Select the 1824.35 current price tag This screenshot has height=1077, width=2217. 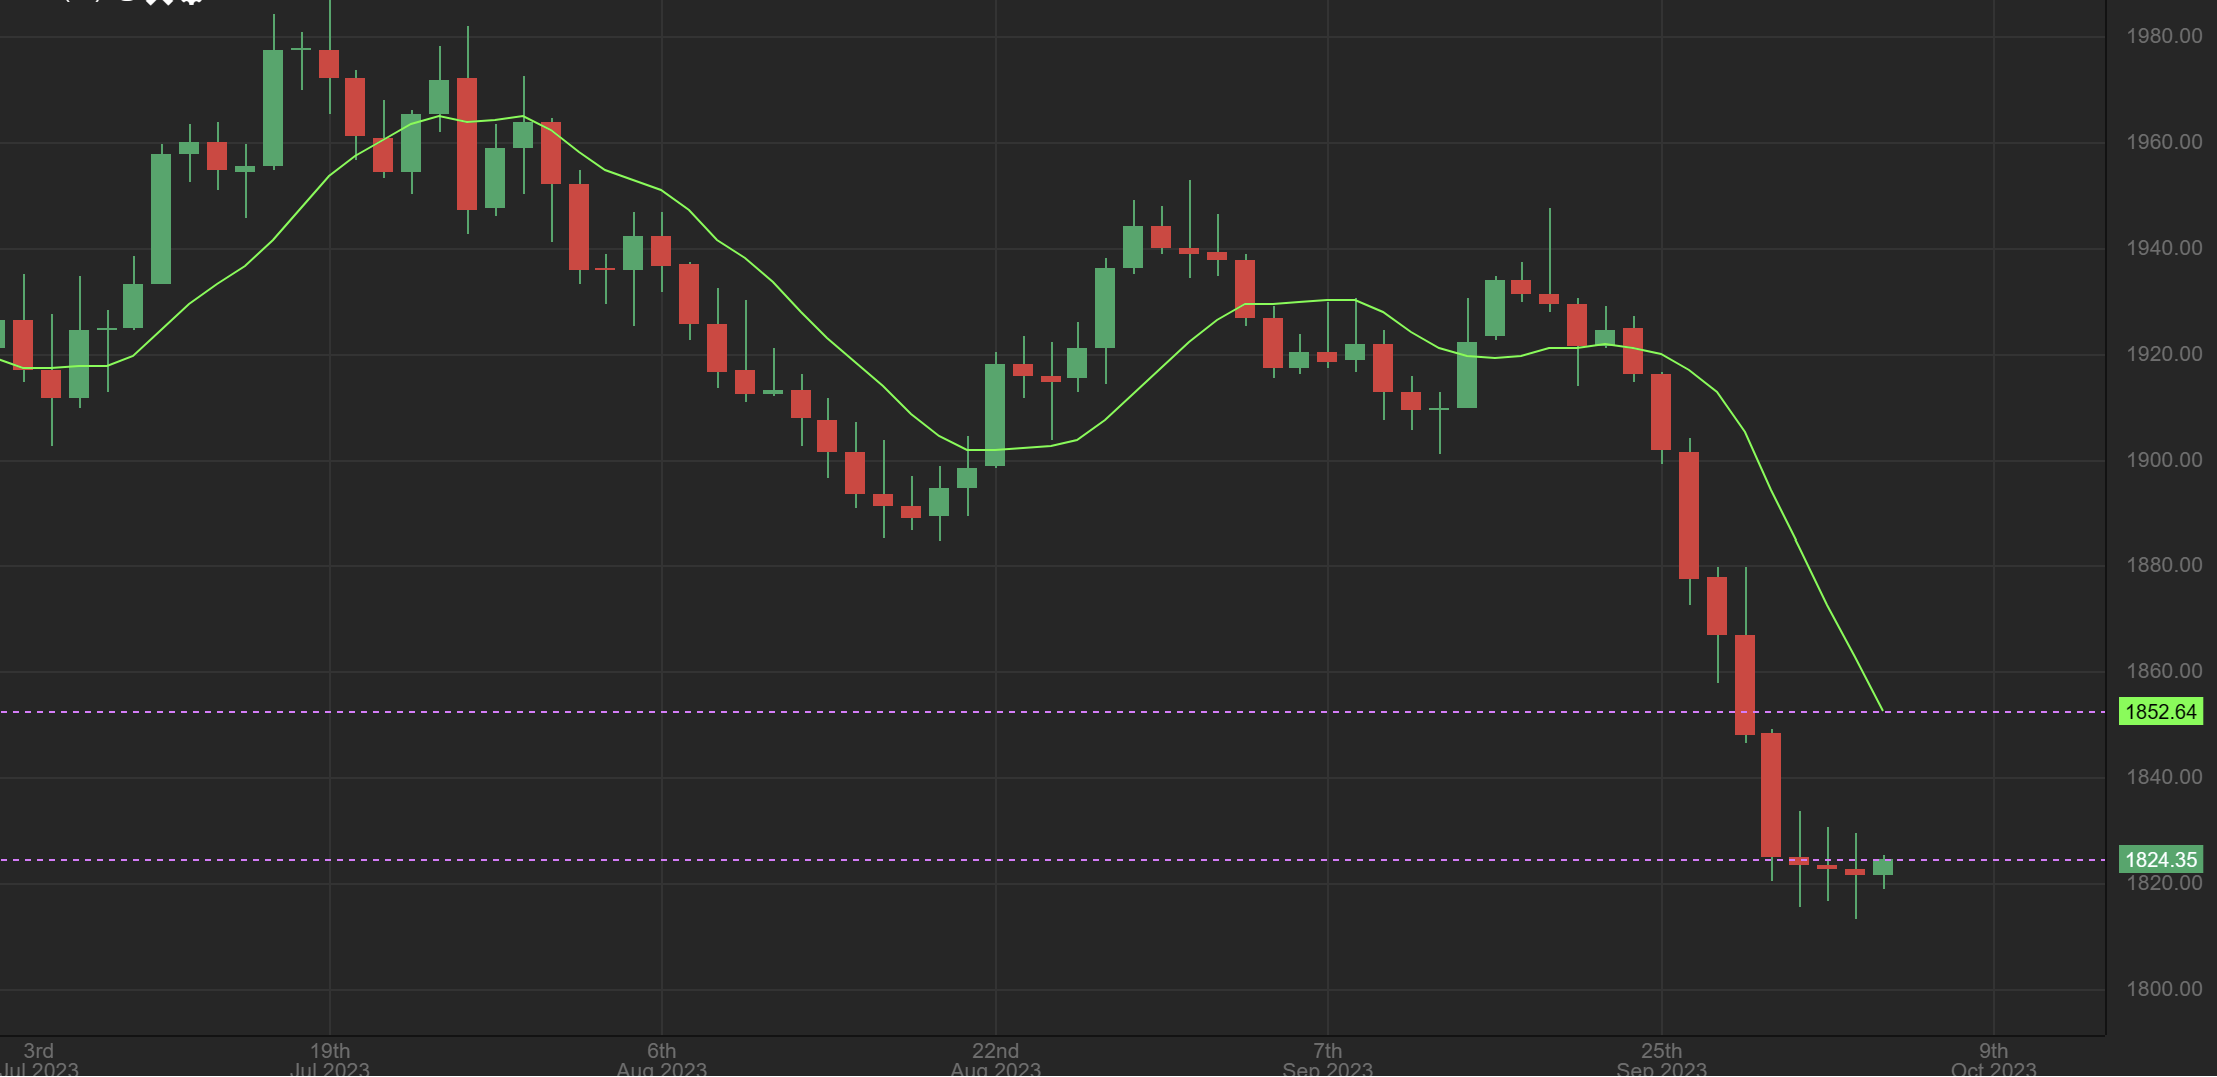coord(2160,860)
